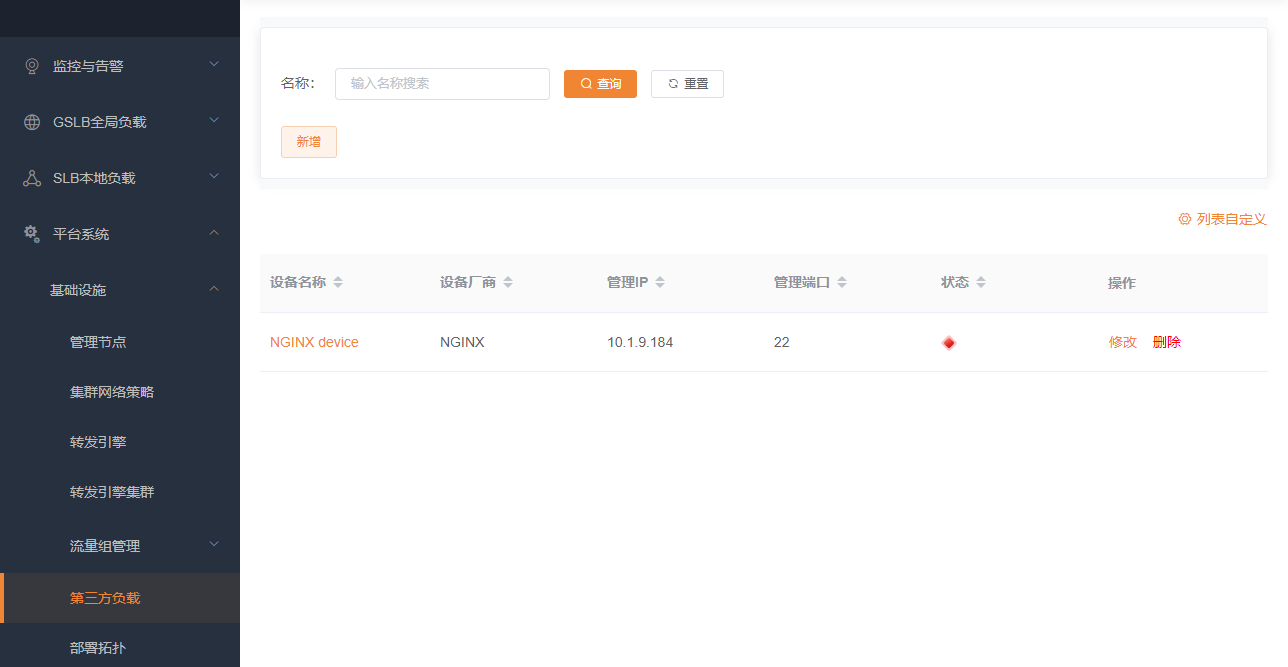Collapse the 基础设施 submenu chevron

click(214, 289)
